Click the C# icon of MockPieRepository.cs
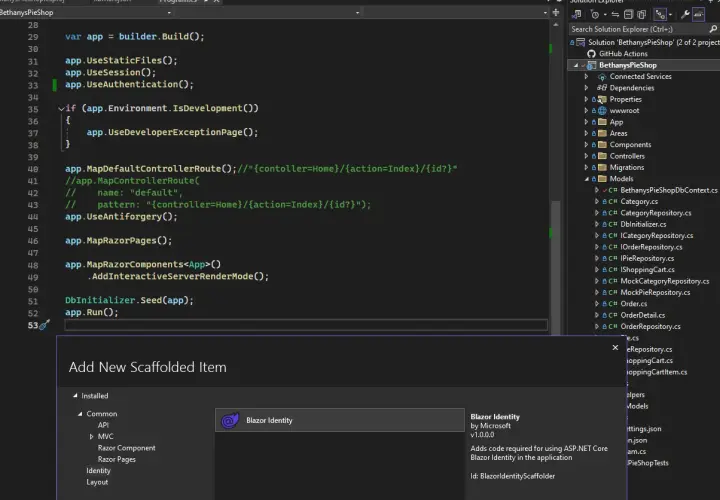 click(613, 292)
